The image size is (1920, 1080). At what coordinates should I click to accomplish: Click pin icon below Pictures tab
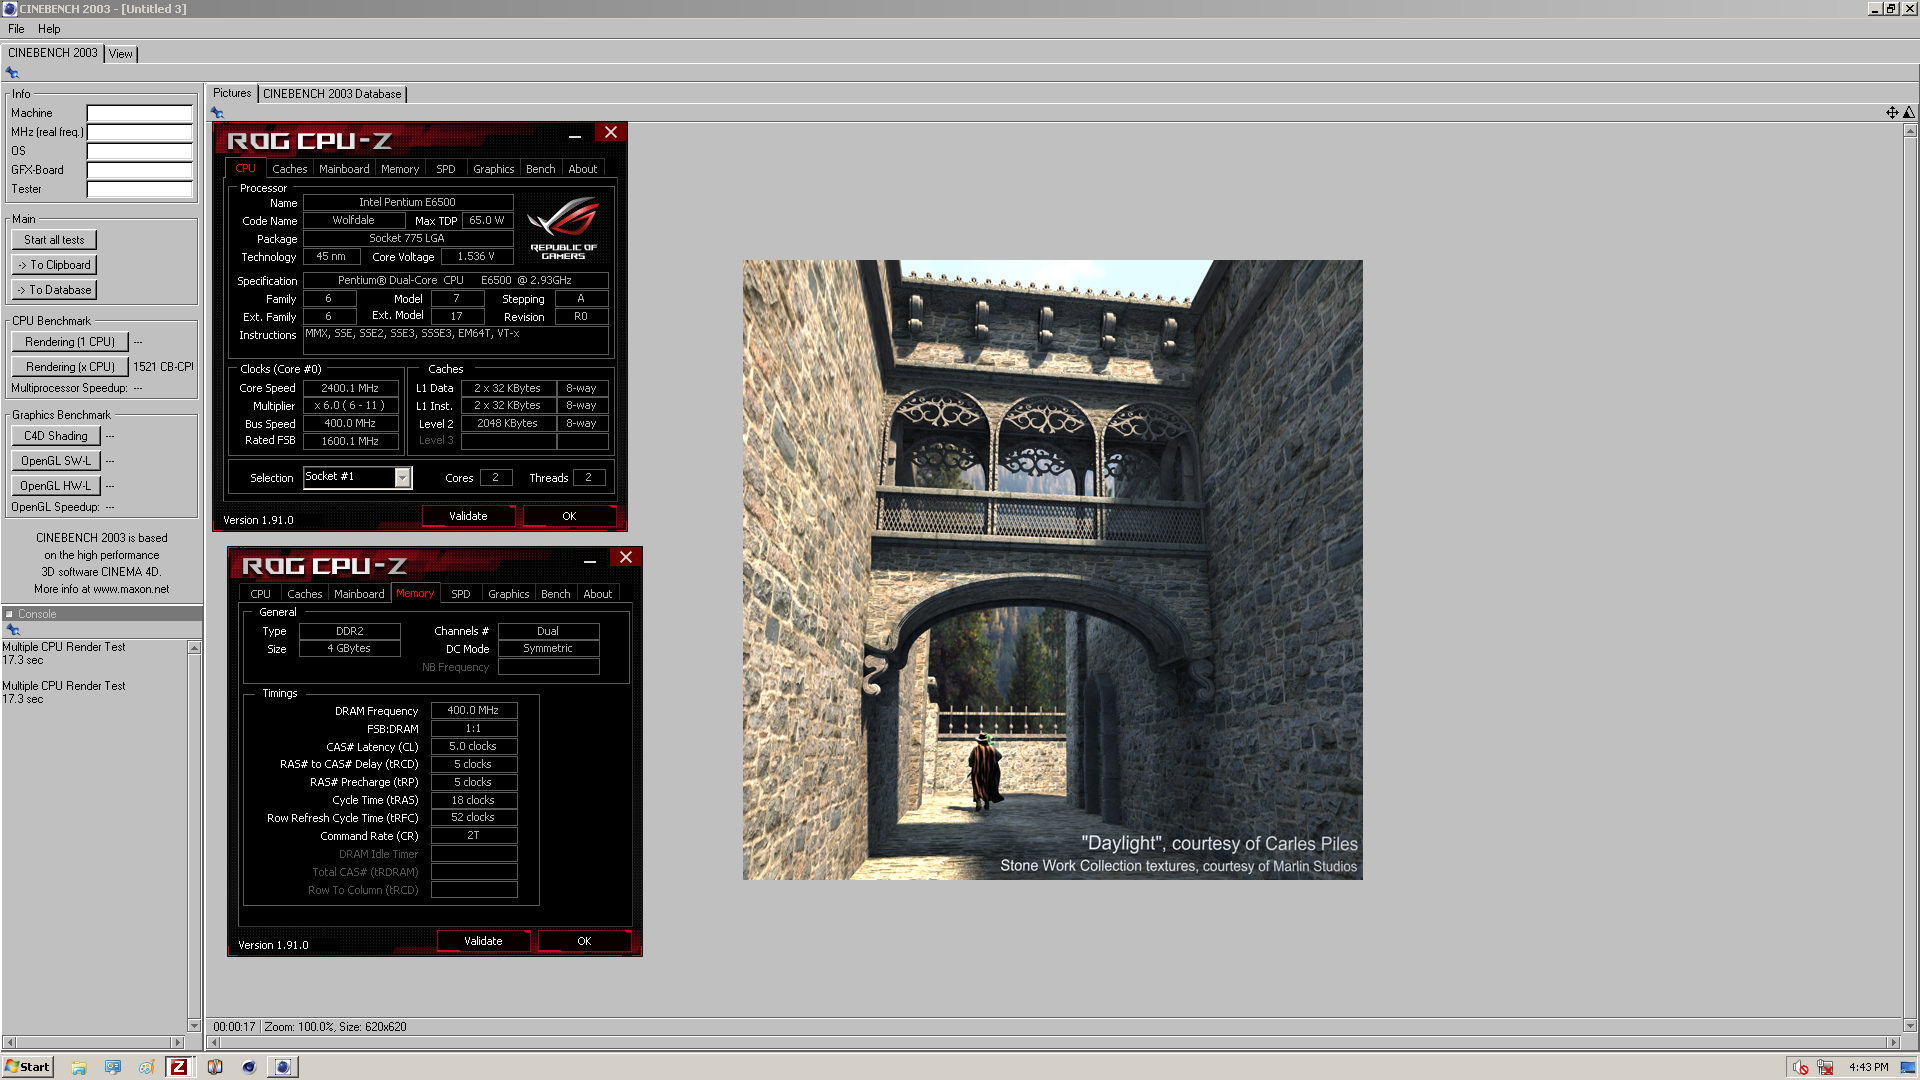click(x=217, y=113)
